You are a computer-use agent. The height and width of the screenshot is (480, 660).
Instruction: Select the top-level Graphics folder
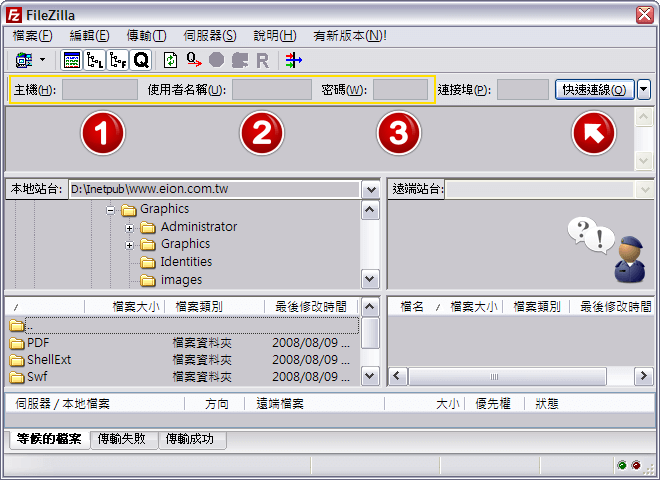pos(165,209)
